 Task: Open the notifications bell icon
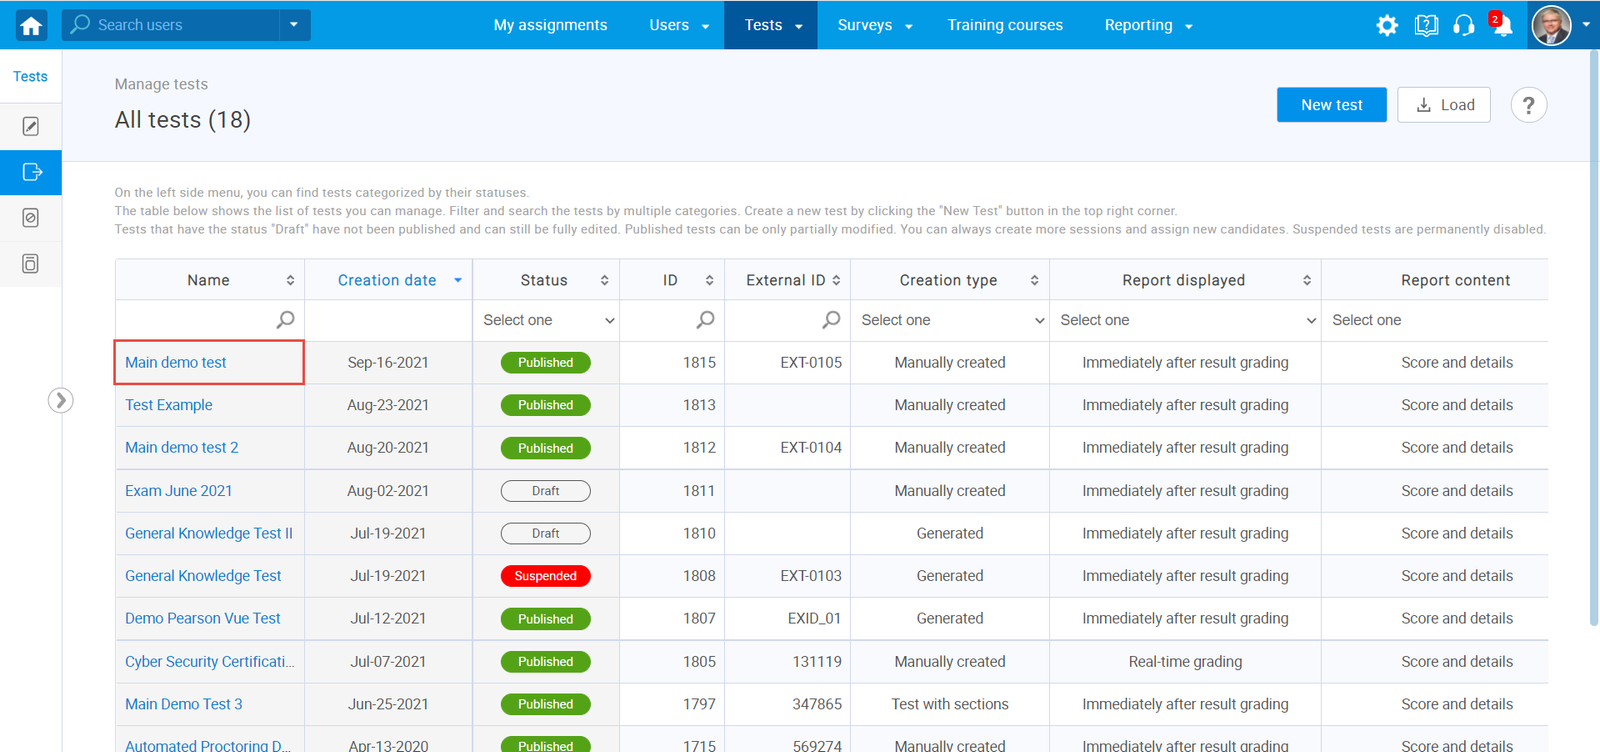[x=1501, y=25]
